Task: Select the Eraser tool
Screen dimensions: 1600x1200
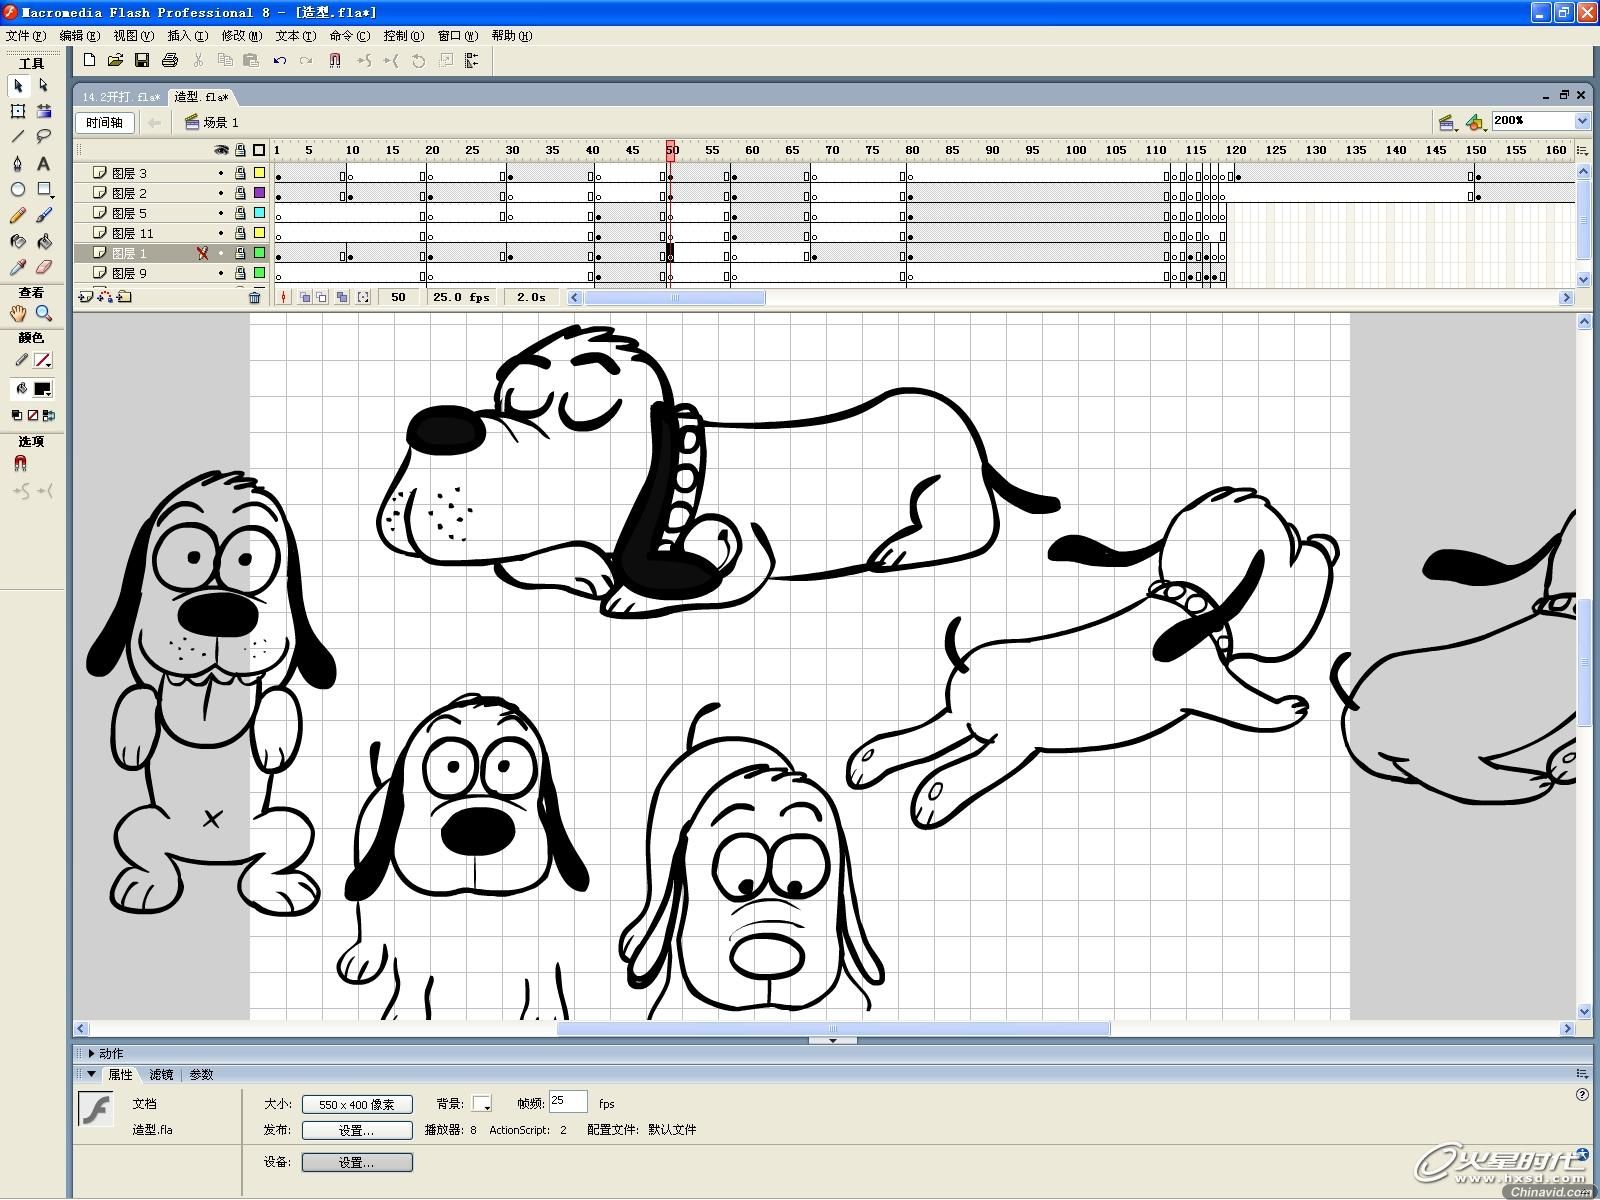Action: click(44, 267)
